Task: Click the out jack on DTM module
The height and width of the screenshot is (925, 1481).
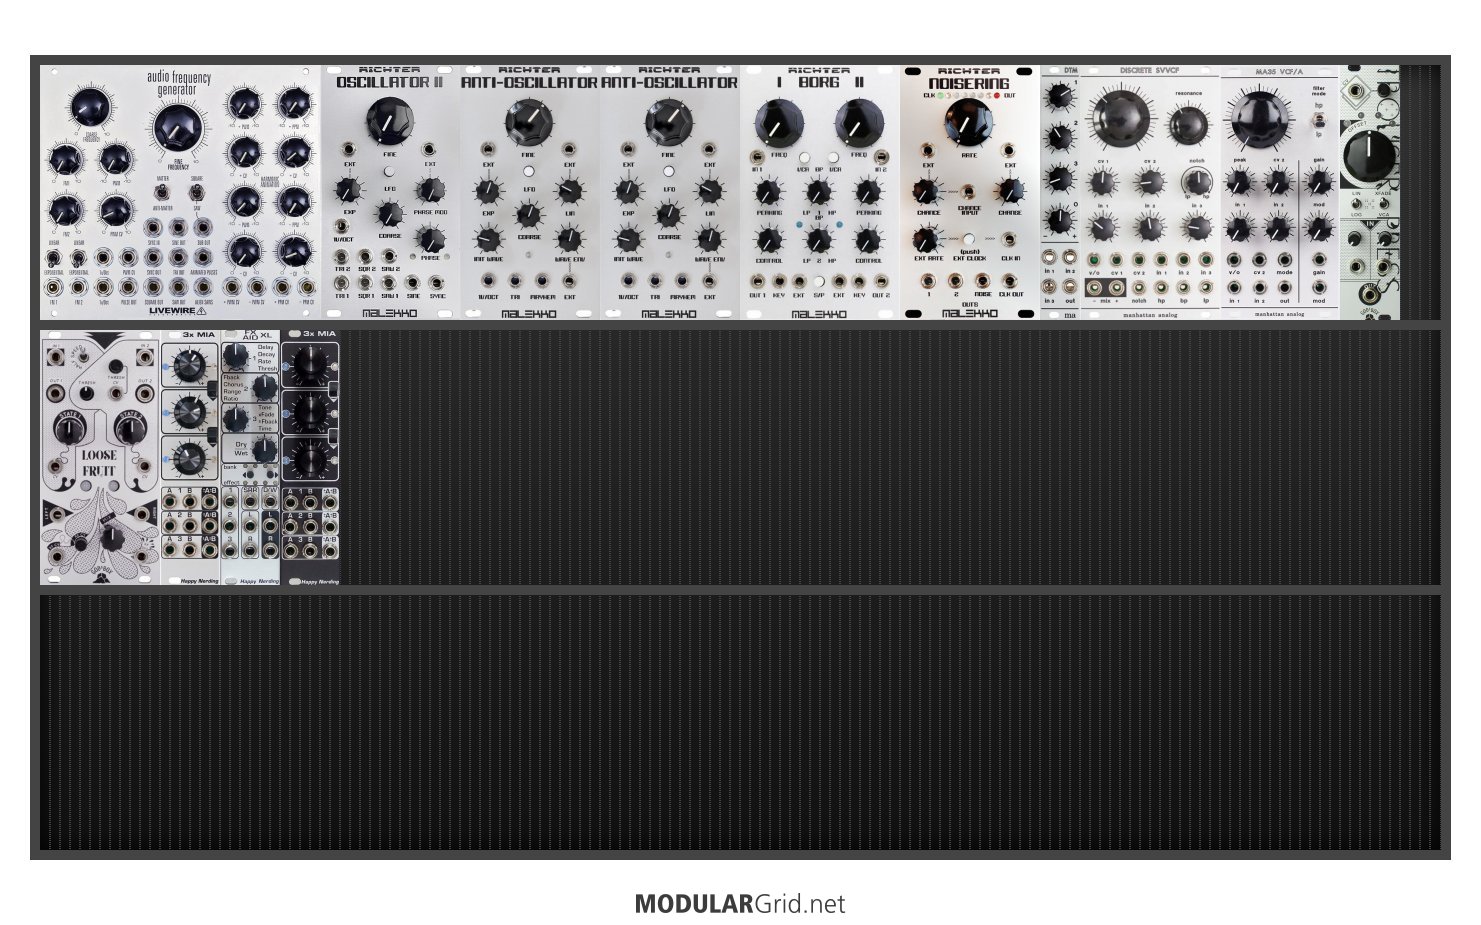Action: [1070, 288]
